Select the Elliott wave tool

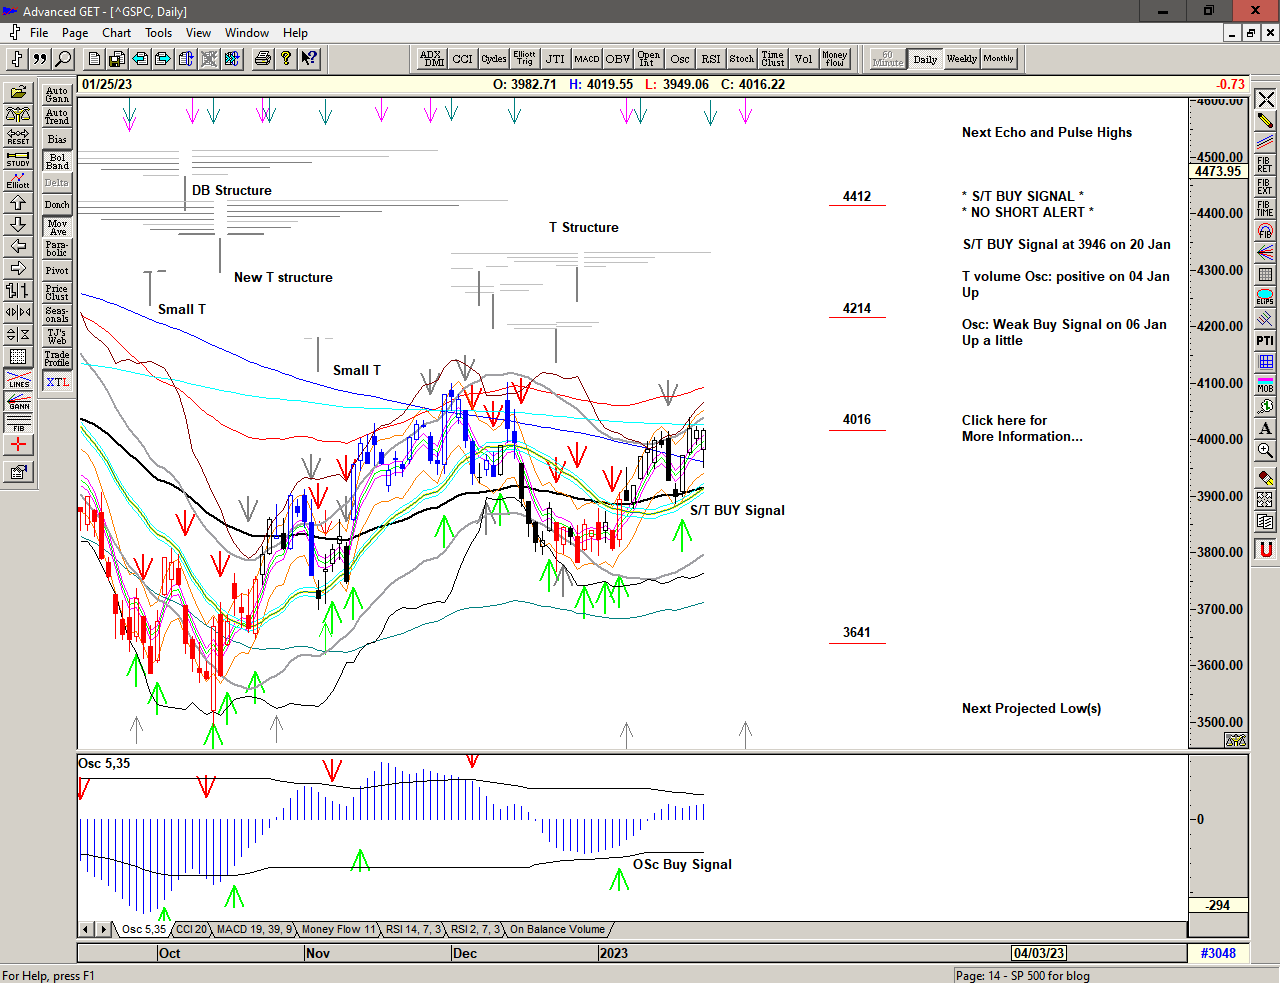click(18, 180)
